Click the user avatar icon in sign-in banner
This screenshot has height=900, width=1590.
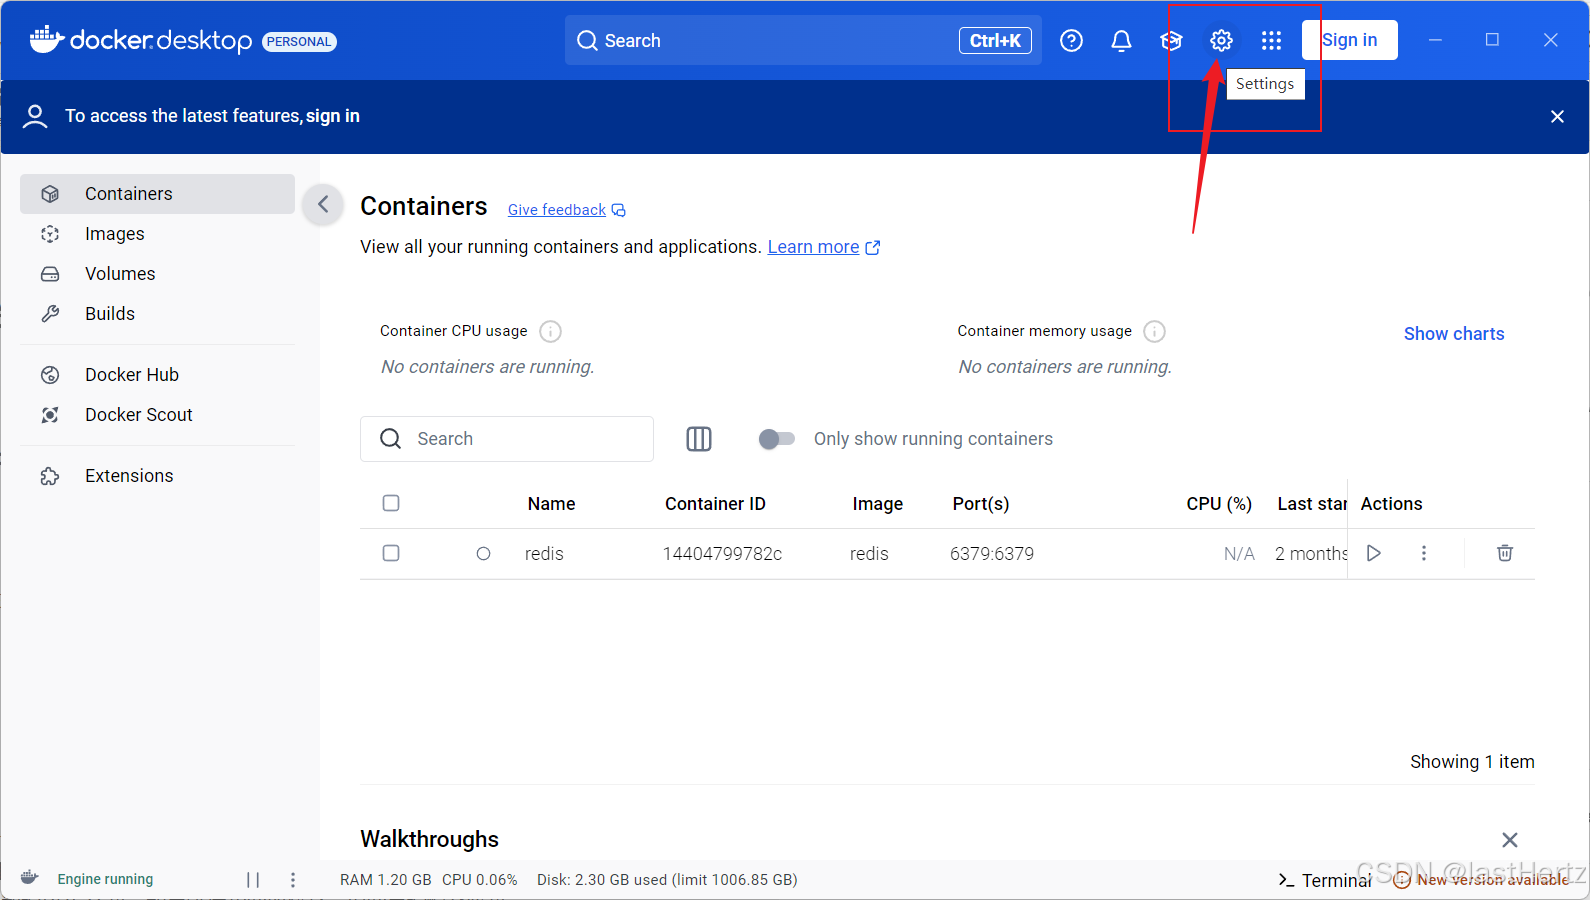click(x=35, y=117)
